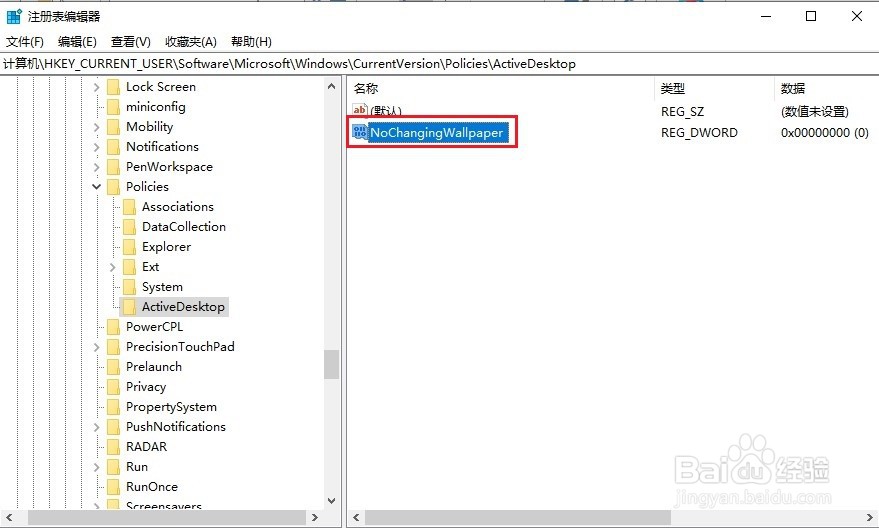The width and height of the screenshot is (879, 528).
Task: Click the values pane scroll right arrow
Action: tap(869, 517)
